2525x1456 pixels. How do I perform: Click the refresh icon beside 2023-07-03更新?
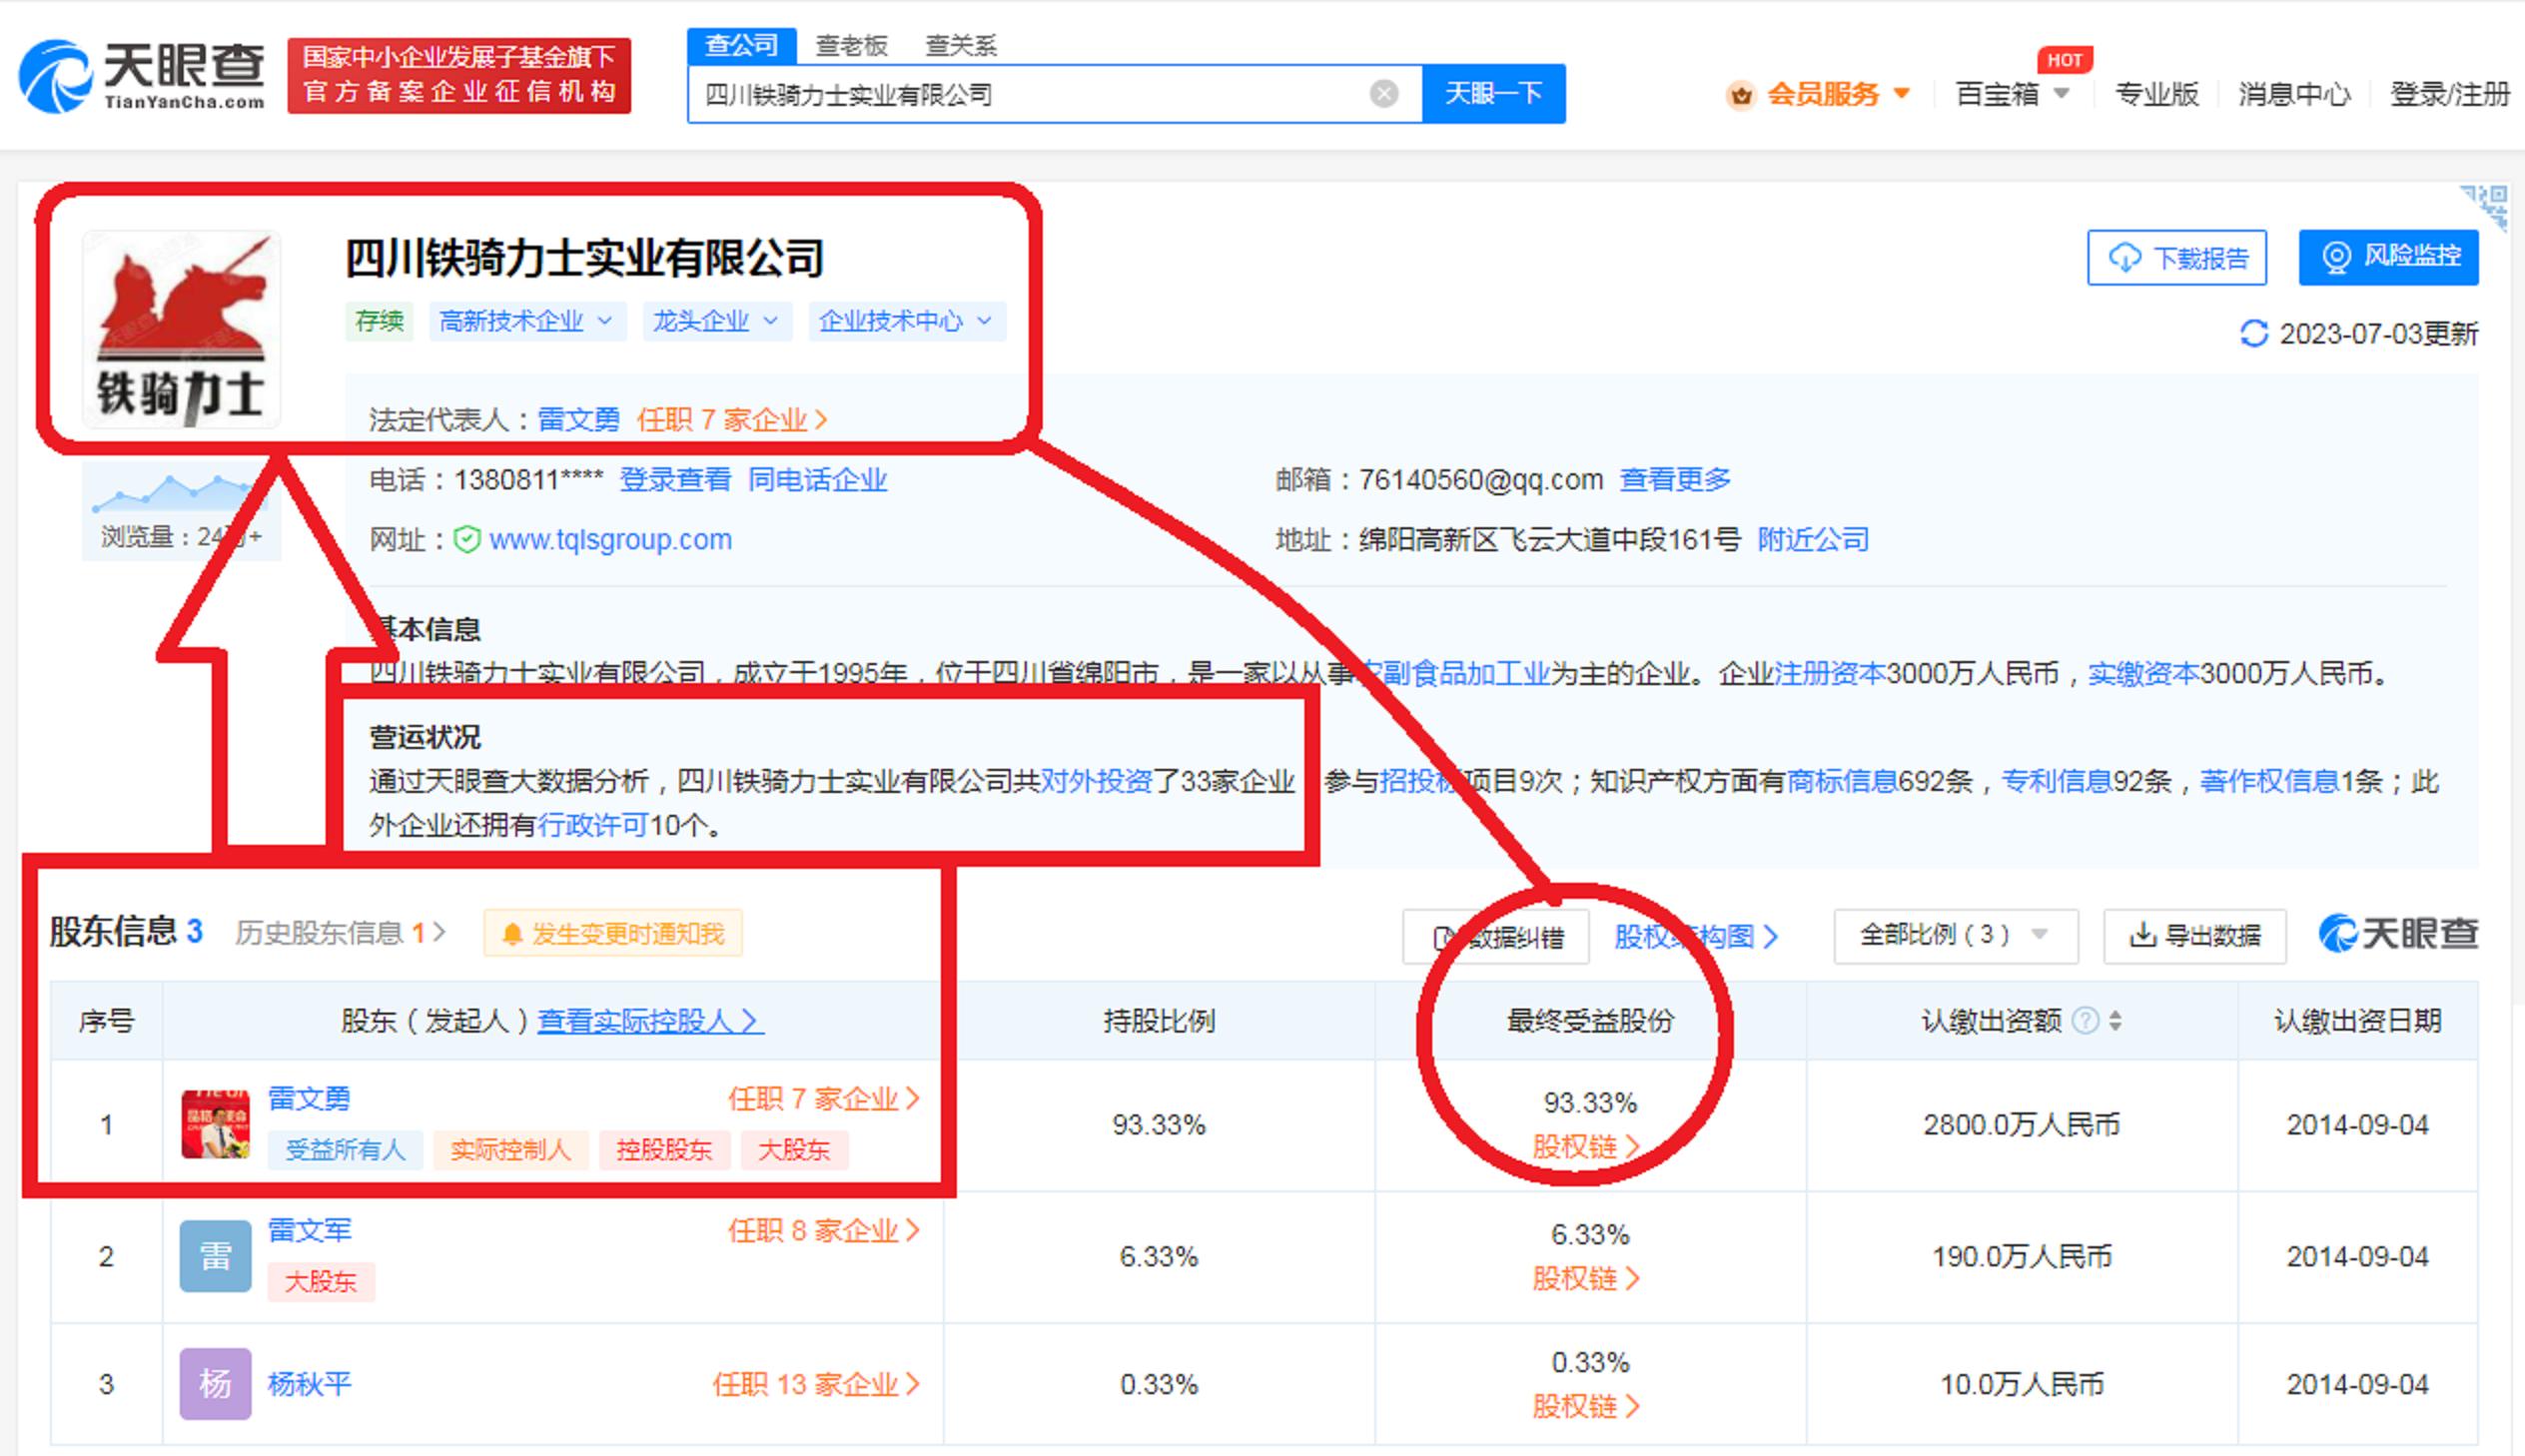point(2253,333)
